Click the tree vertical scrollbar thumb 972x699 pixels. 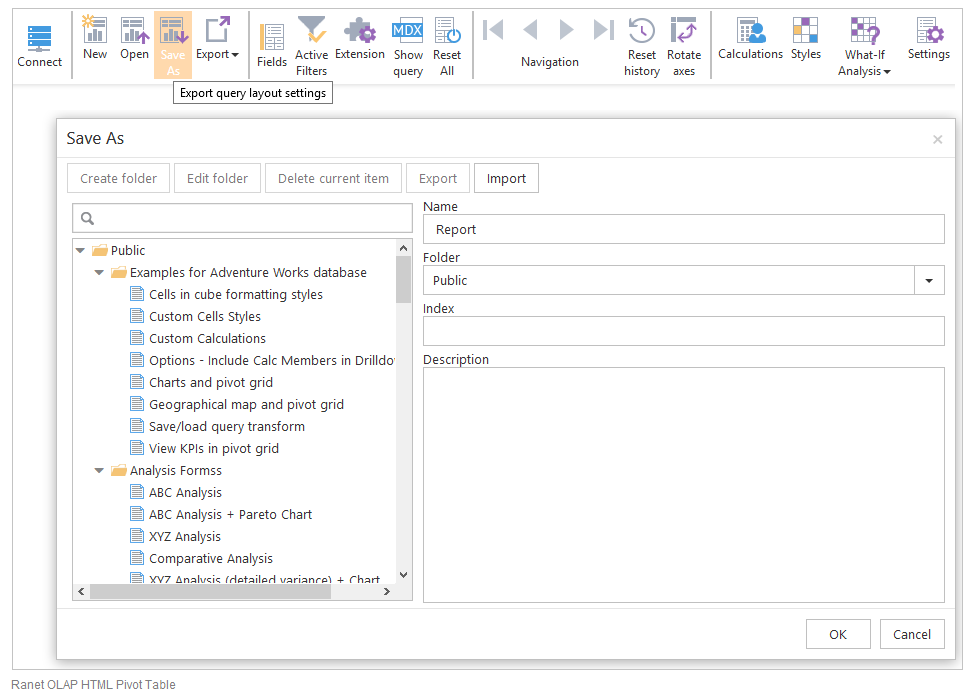tap(404, 279)
